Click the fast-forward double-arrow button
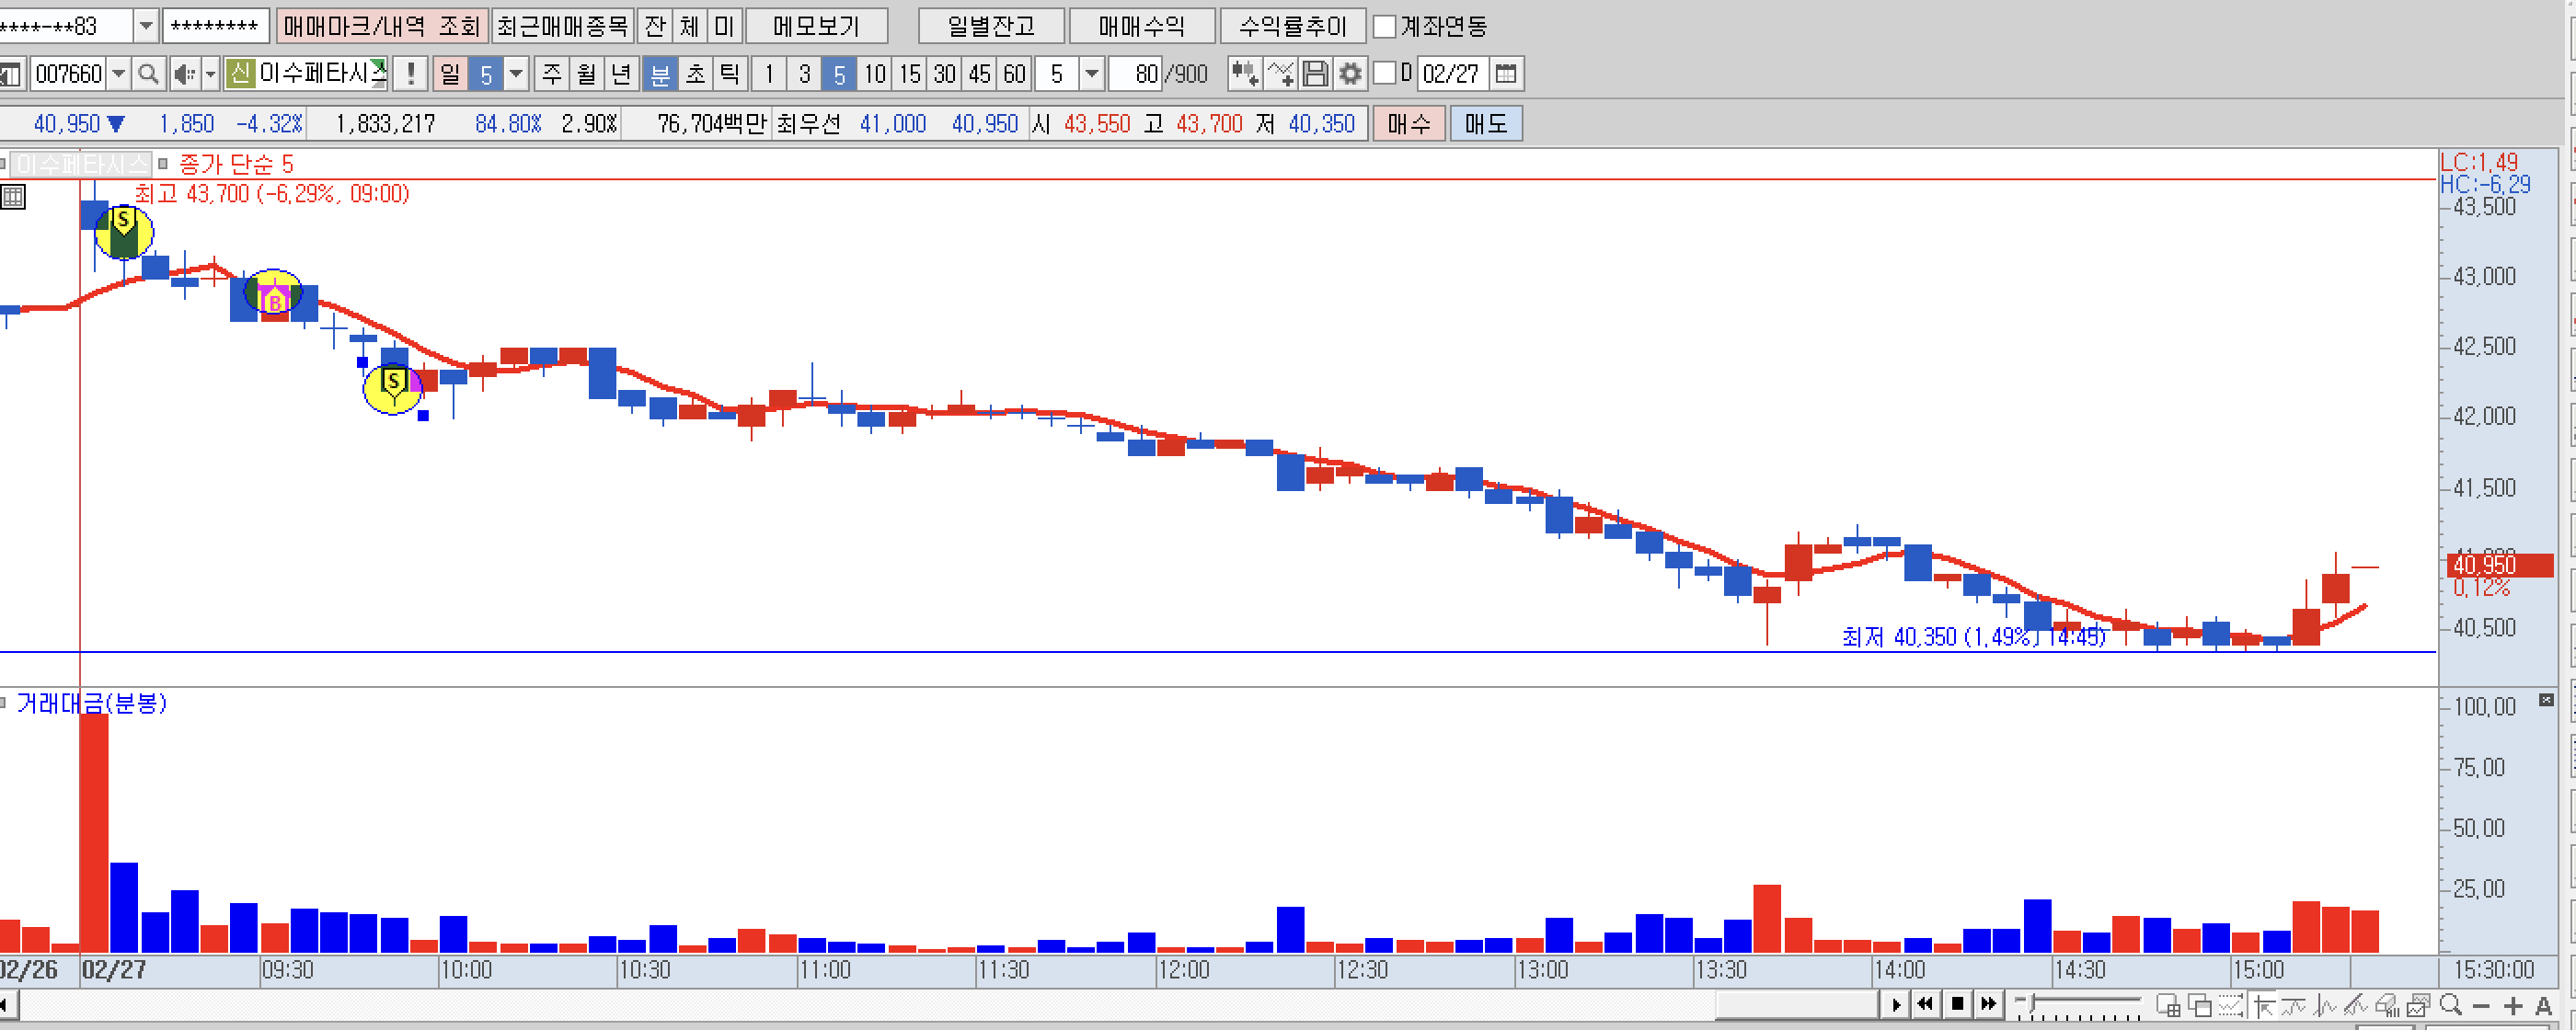Image resolution: width=2576 pixels, height=1030 pixels. (x=1989, y=1004)
